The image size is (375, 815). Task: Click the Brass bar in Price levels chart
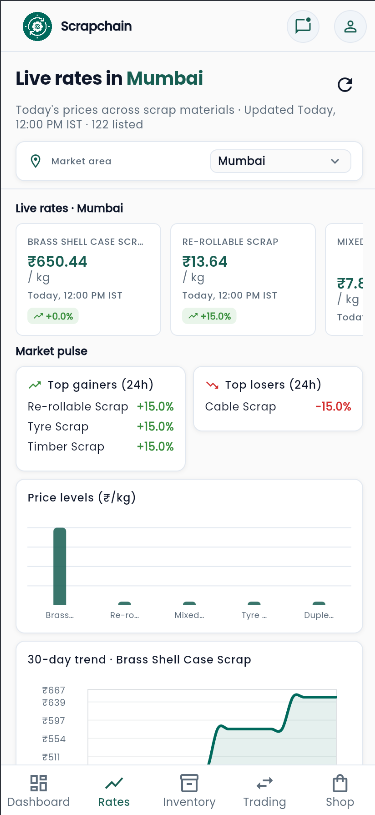click(x=60, y=566)
